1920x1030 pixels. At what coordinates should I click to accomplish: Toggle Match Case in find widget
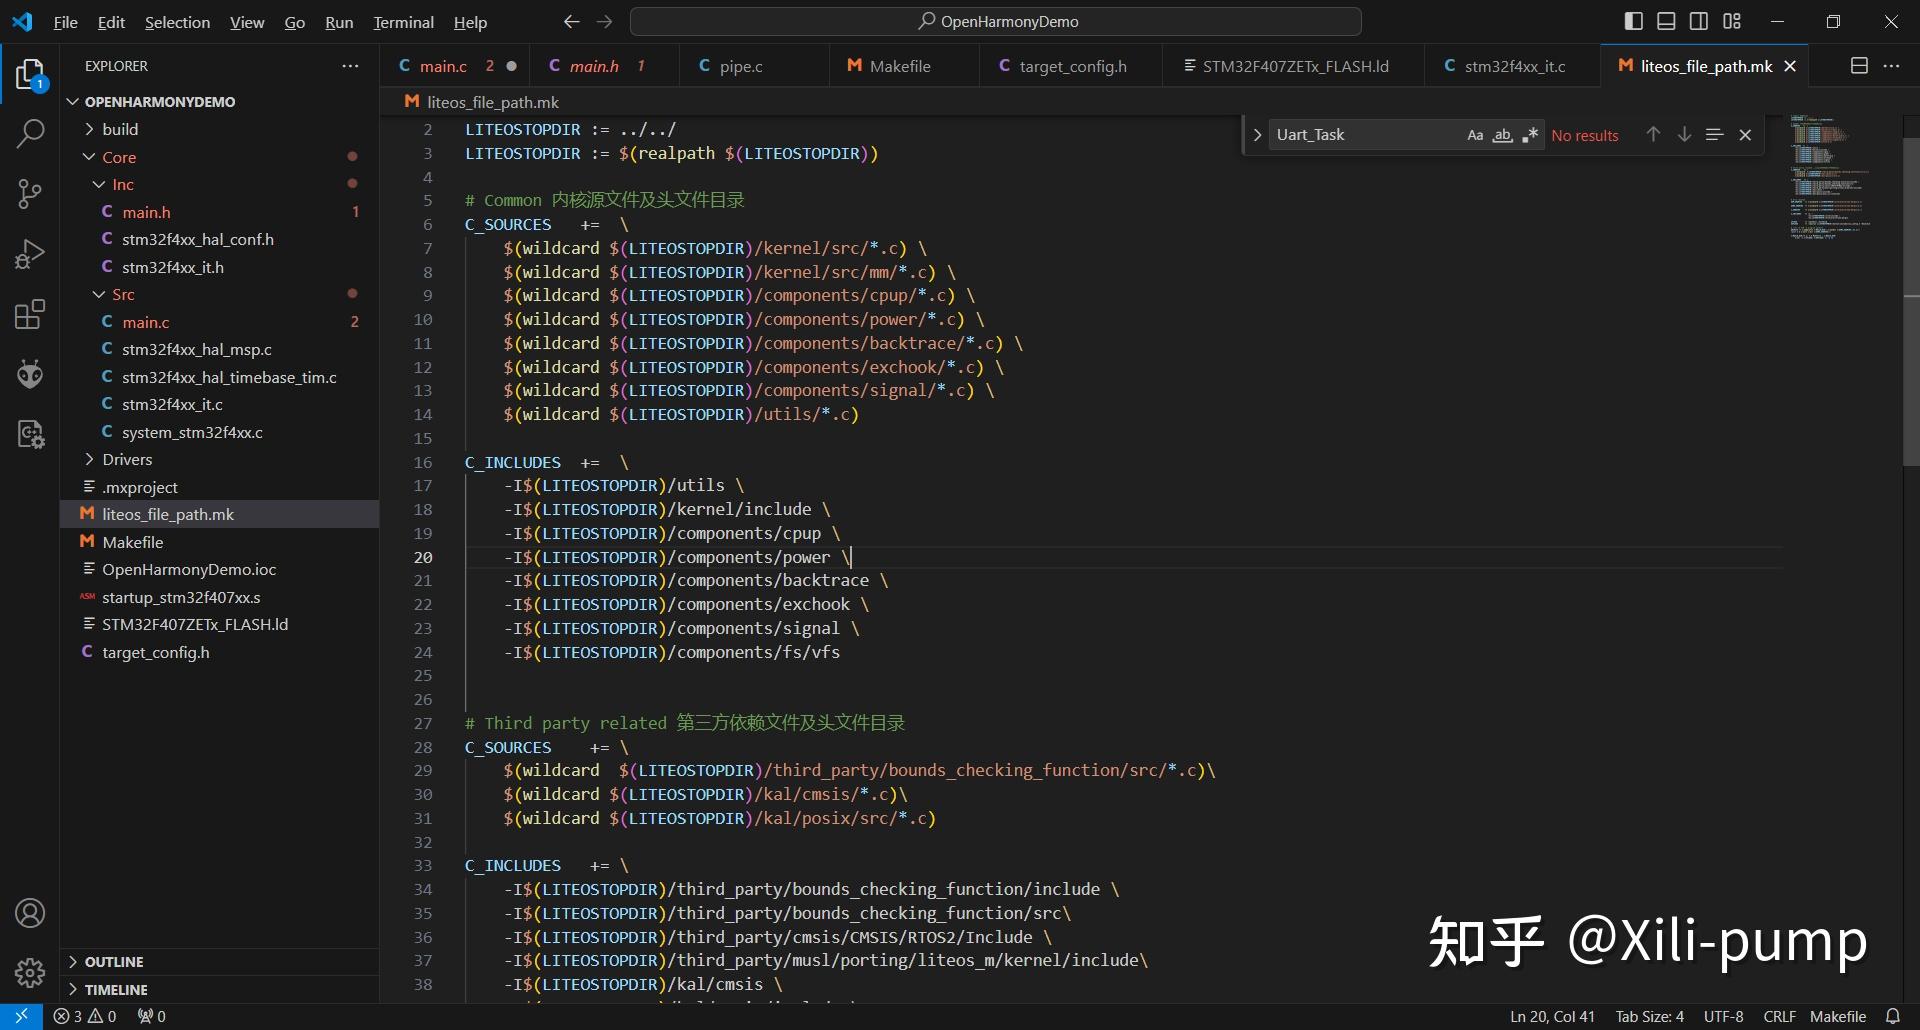coord(1475,135)
